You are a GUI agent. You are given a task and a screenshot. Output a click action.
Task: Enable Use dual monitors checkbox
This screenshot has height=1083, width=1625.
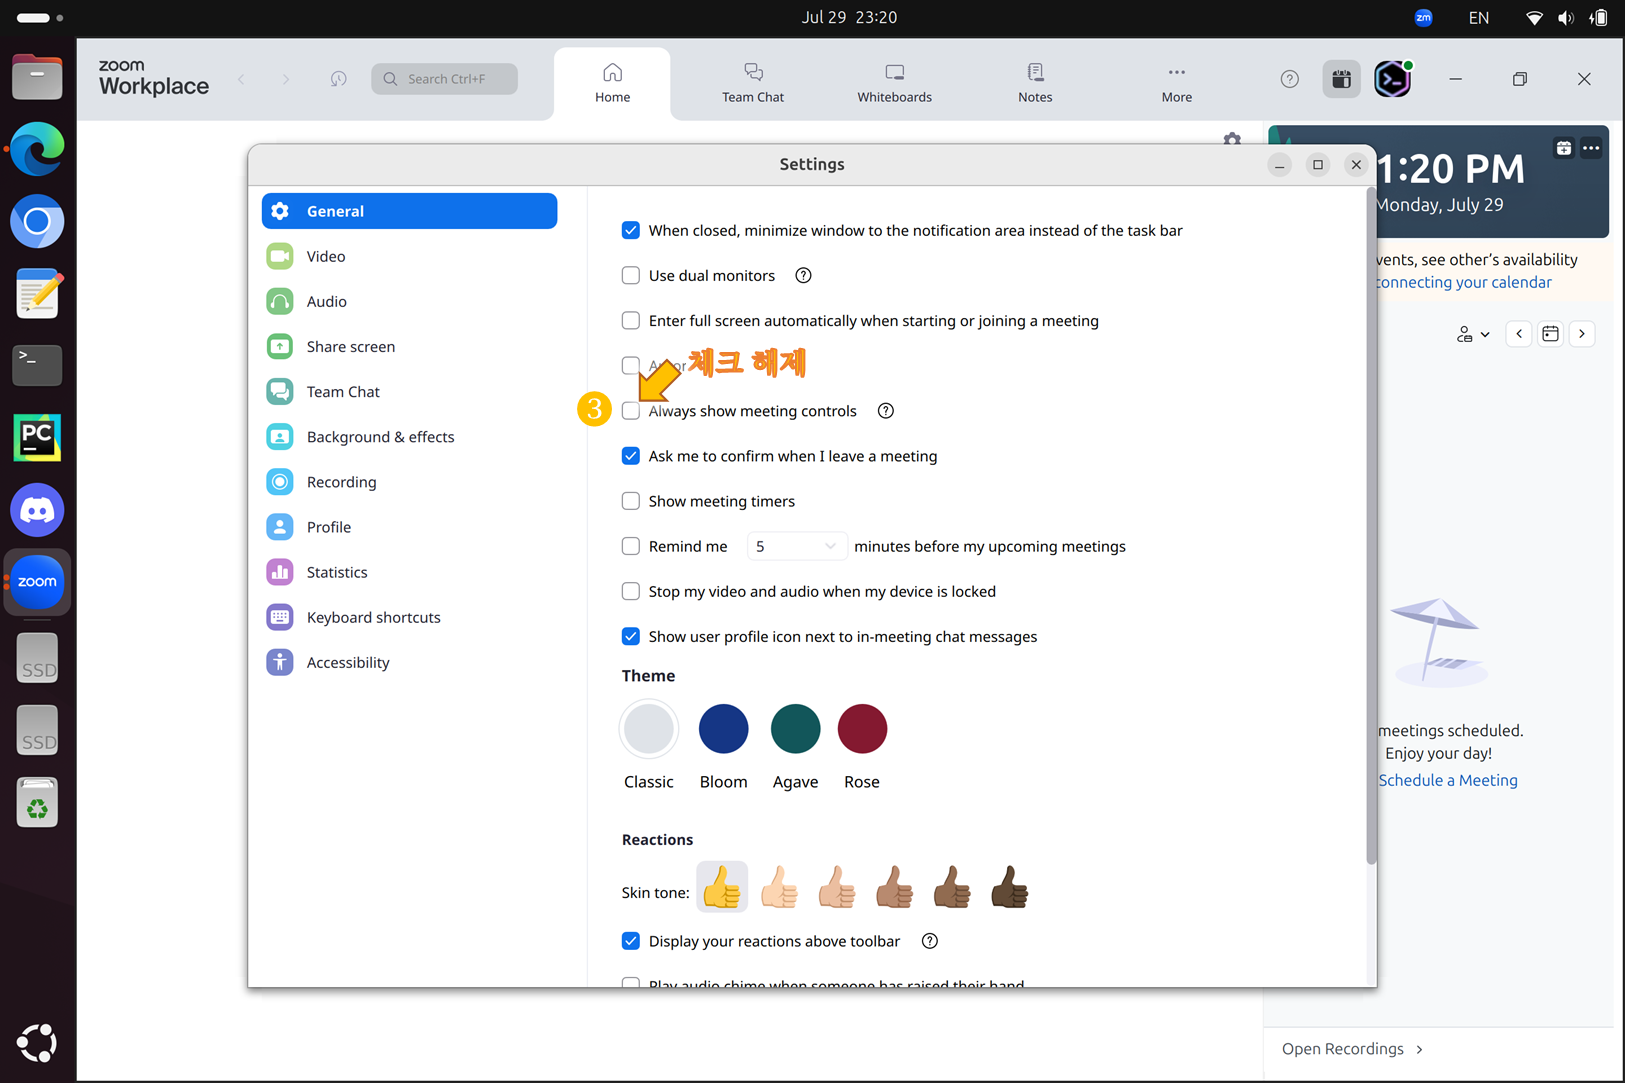[x=631, y=275]
